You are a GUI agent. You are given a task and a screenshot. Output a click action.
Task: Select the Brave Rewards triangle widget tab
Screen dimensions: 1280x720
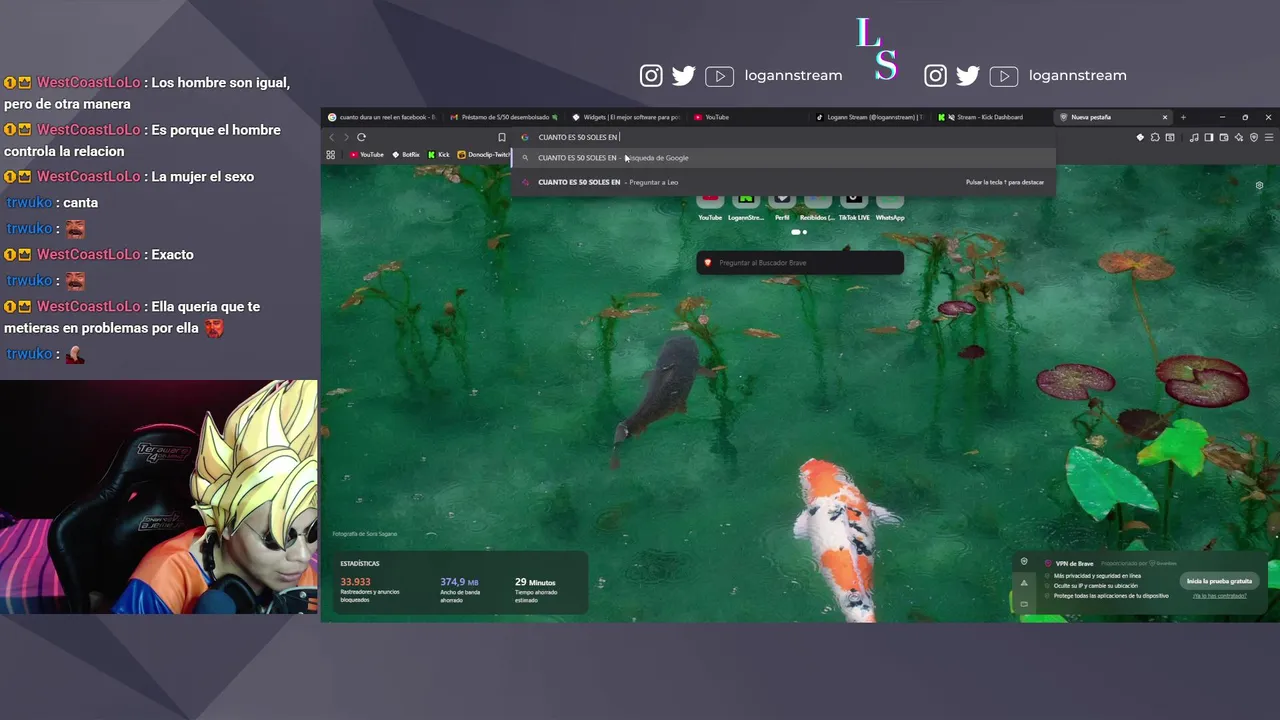point(1024,583)
